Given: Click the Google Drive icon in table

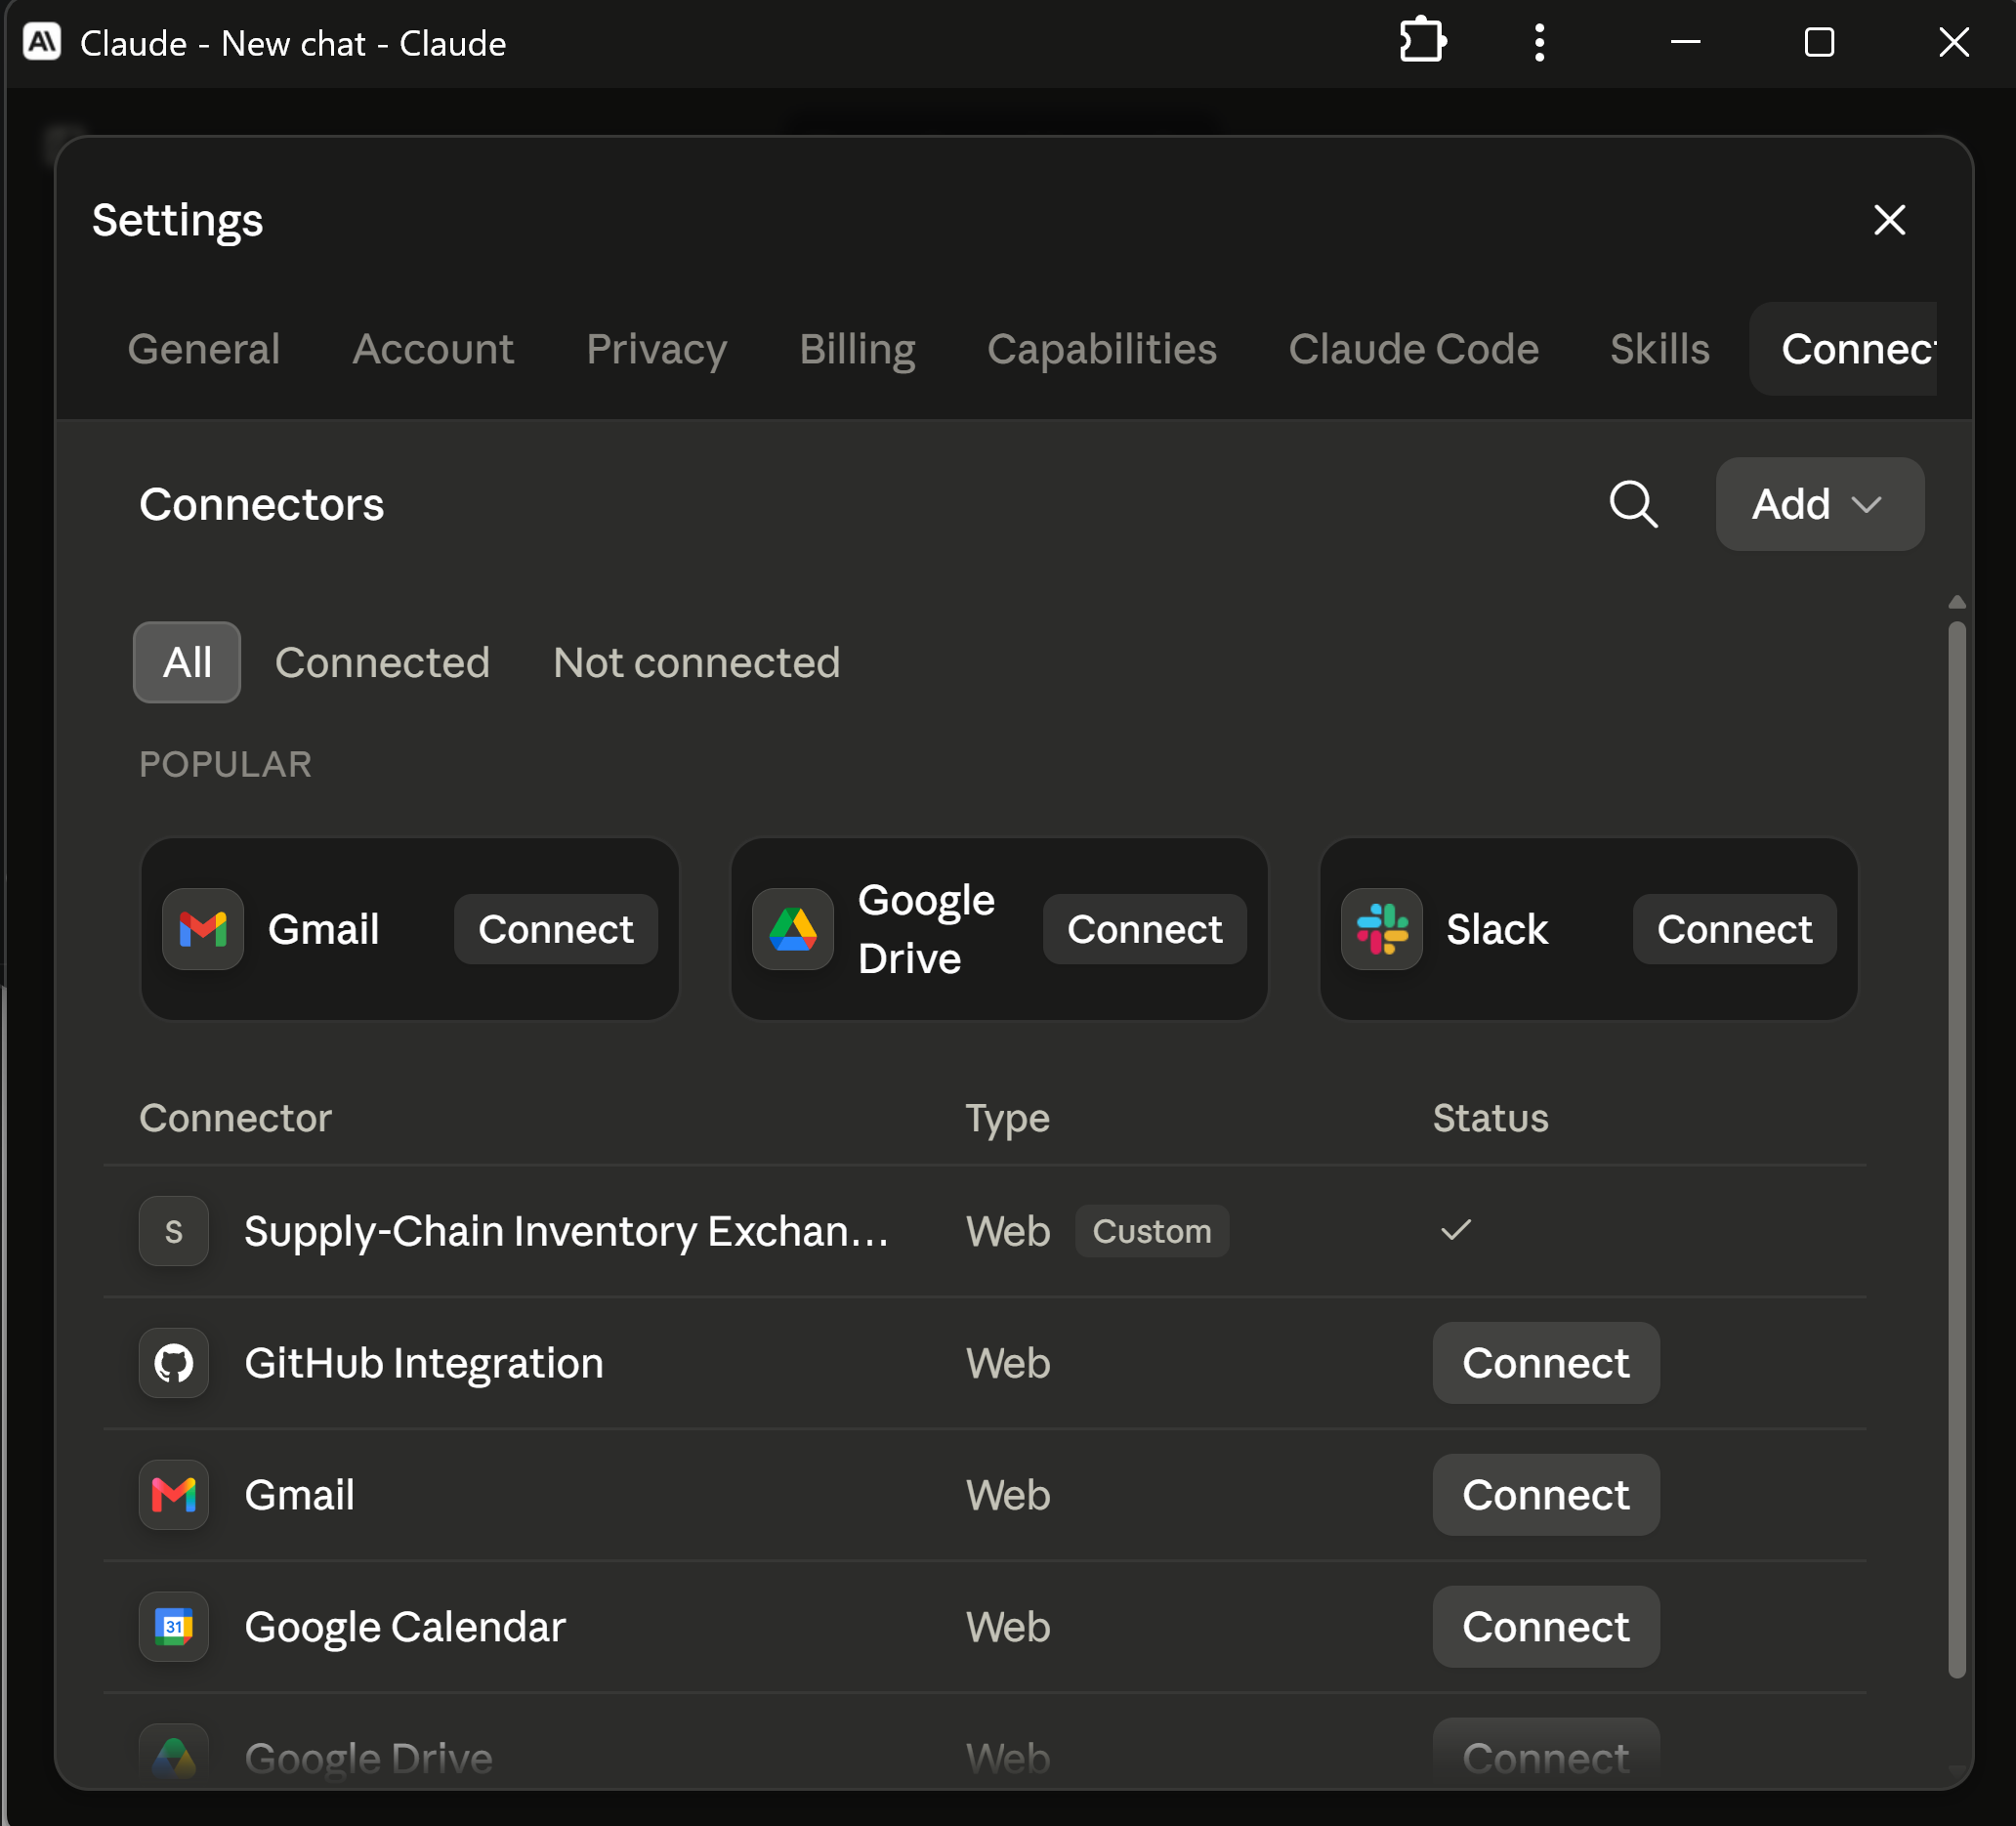Looking at the screenshot, I should [x=174, y=1757].
